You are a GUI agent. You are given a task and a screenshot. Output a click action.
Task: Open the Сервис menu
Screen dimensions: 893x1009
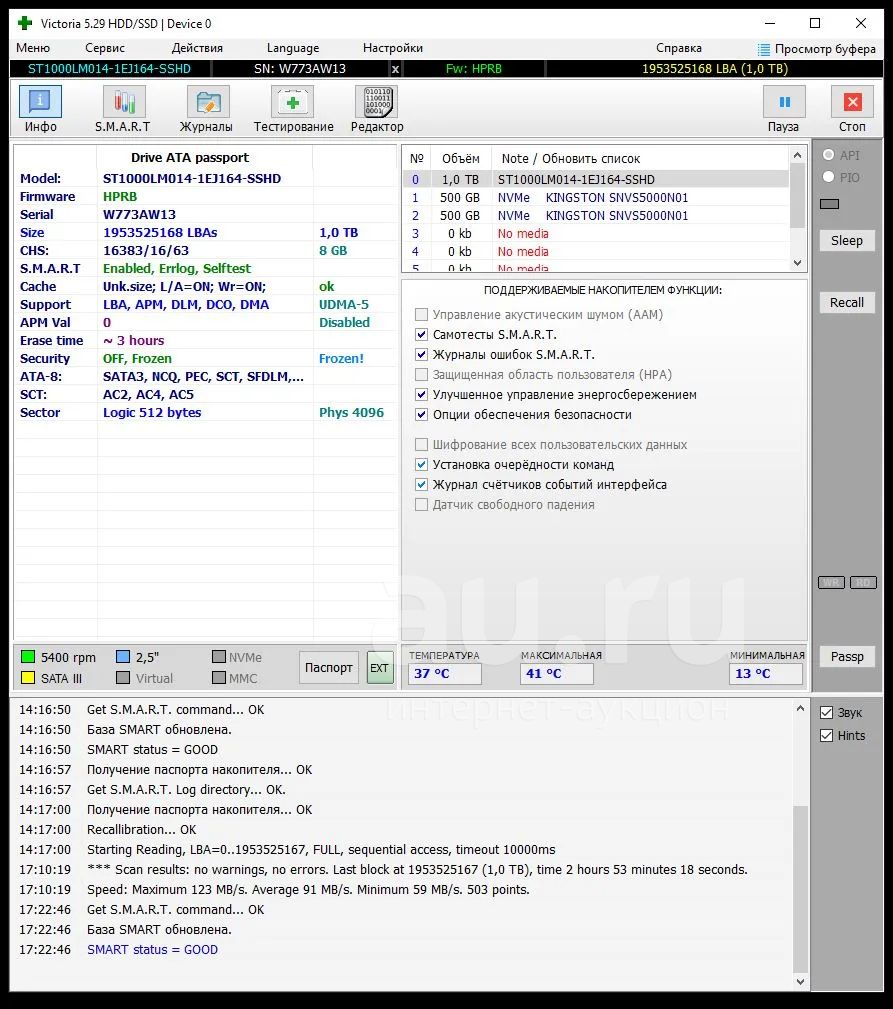point(105,48)
